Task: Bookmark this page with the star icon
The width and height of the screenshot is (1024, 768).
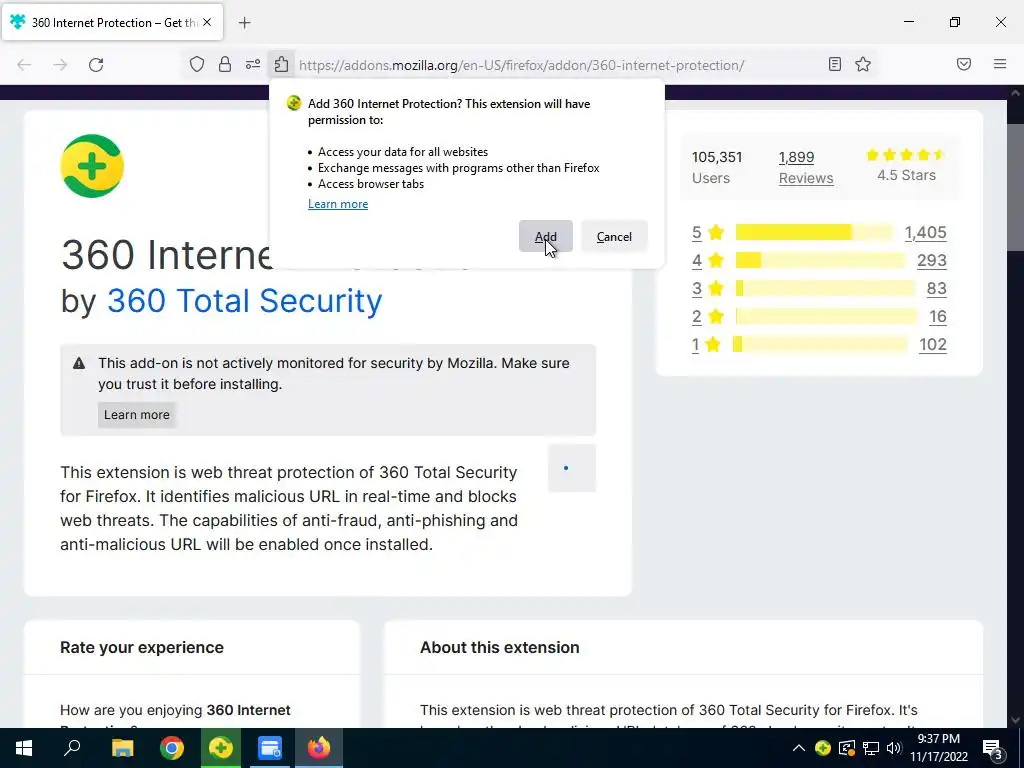Action: pyautogui.click(x=863, y=64)
